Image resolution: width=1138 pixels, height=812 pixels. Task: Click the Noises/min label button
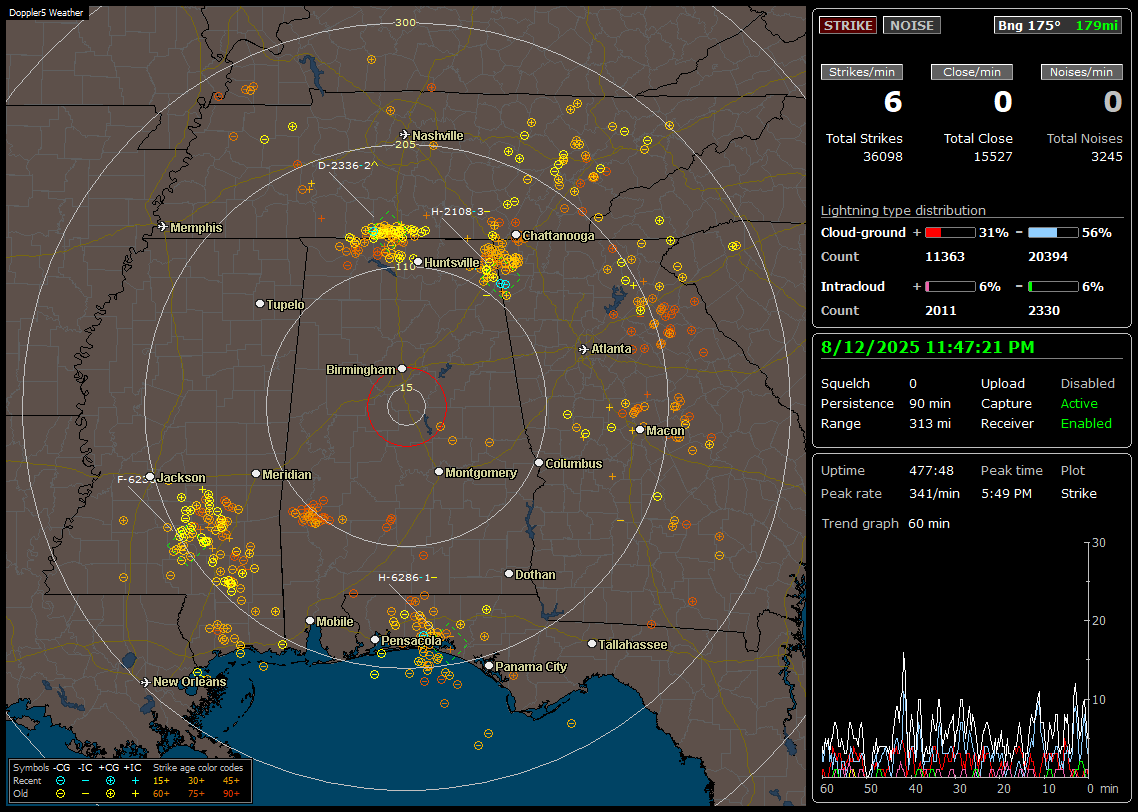1081,72
